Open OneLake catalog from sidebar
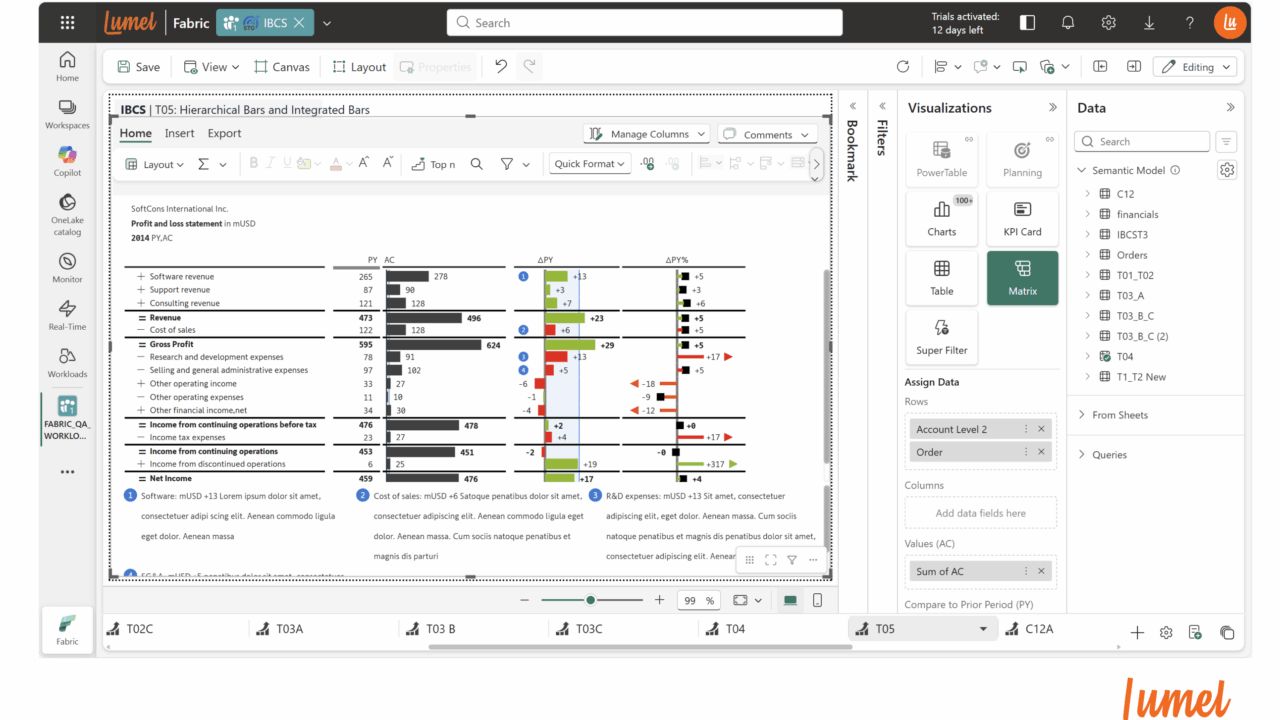Screen dimensions: 1280x720 click(67, 212)
